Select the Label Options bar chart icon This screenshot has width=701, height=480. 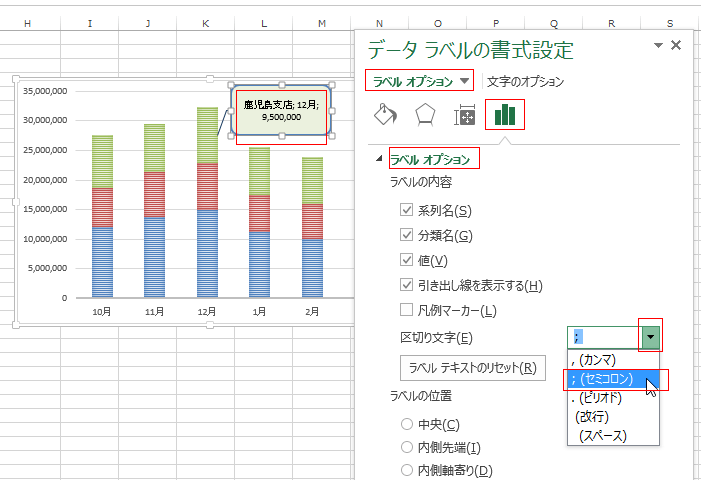(505, 115)
